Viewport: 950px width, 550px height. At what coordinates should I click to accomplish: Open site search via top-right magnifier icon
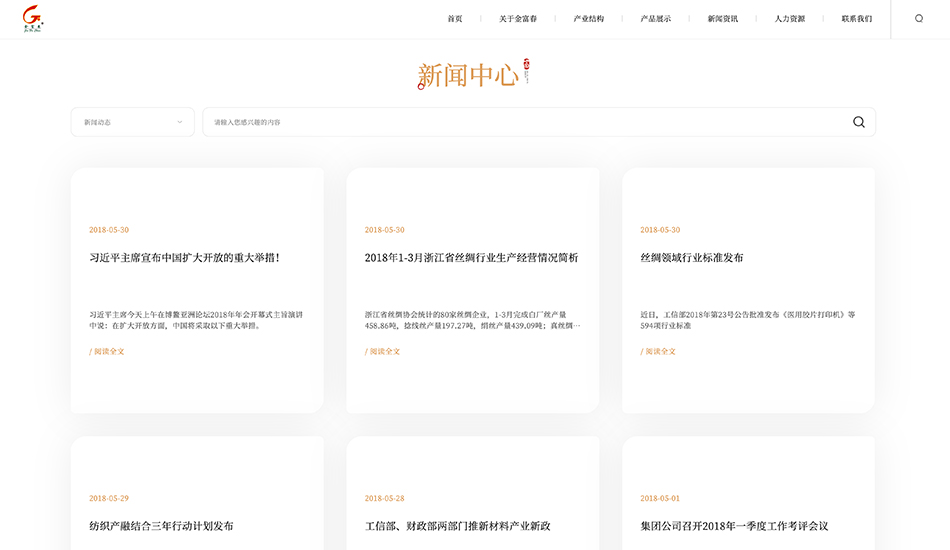pos(919,18)
